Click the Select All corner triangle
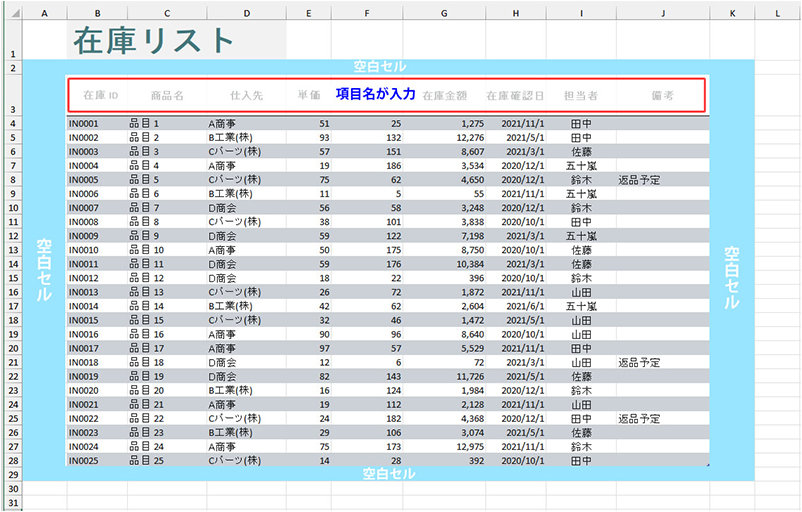The image size is (802, 512). point(15,14)
